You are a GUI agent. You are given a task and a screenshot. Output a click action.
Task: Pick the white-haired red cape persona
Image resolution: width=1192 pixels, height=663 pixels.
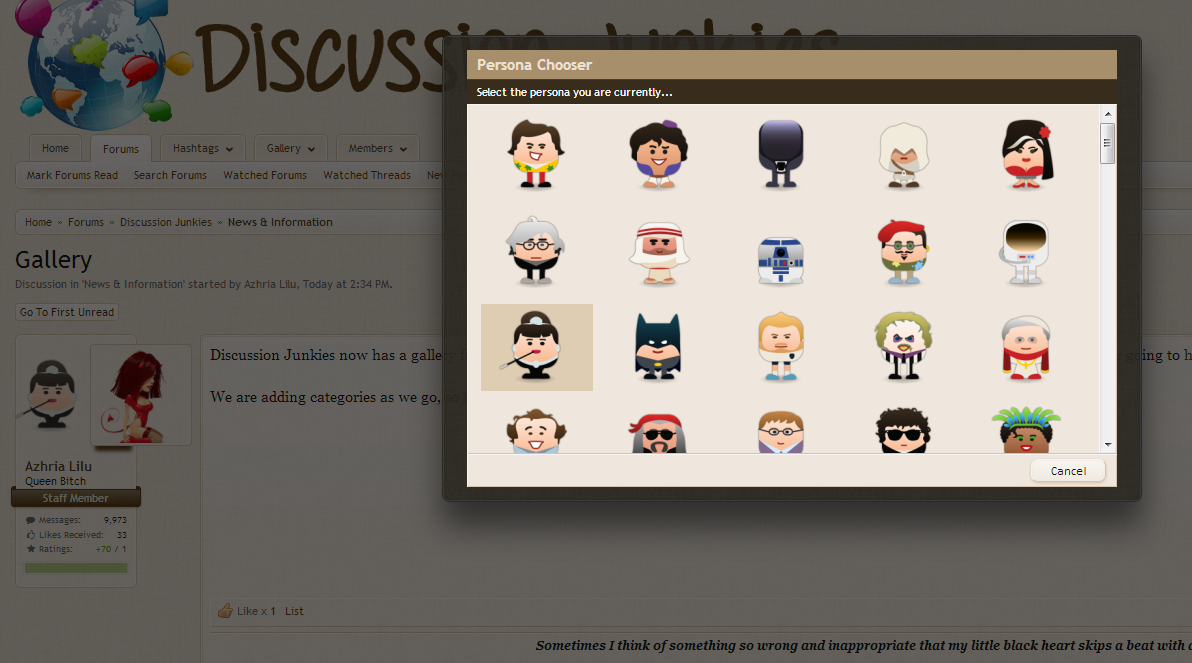coord(1026,347)
